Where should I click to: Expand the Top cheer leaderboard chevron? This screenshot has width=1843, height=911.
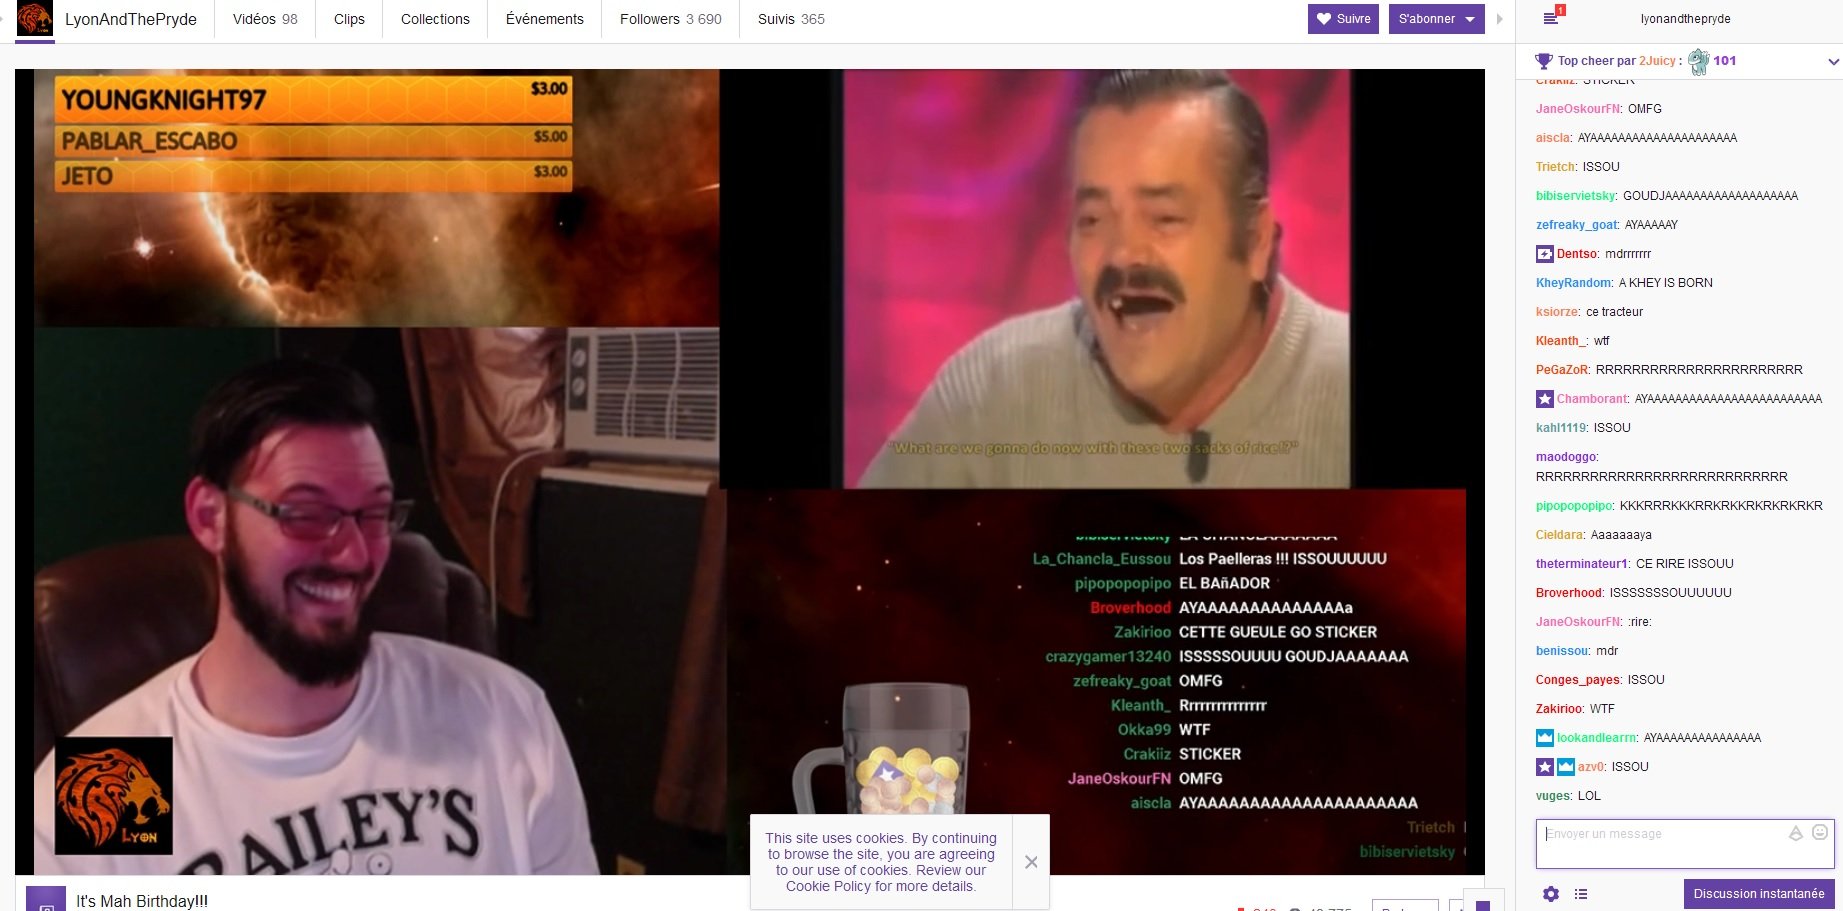pos(1833,62)
